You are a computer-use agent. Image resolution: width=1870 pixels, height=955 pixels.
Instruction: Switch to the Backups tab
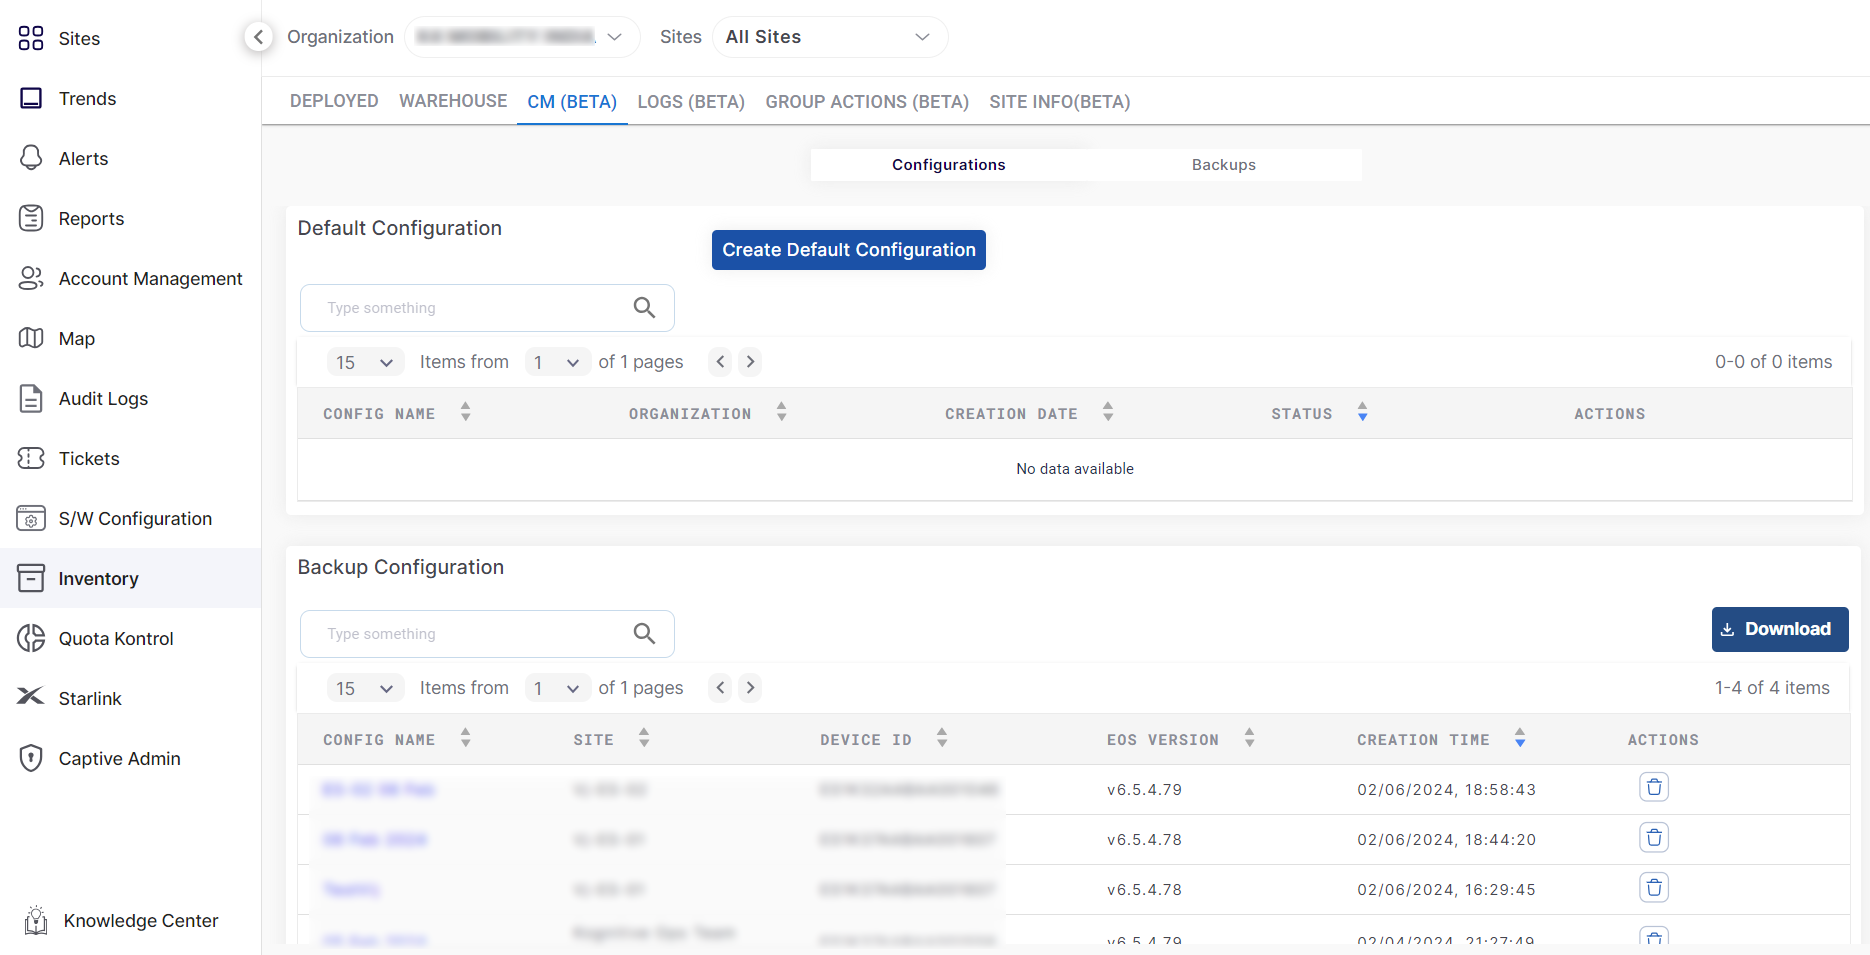pyautogui.click(x=1223, y=165)
